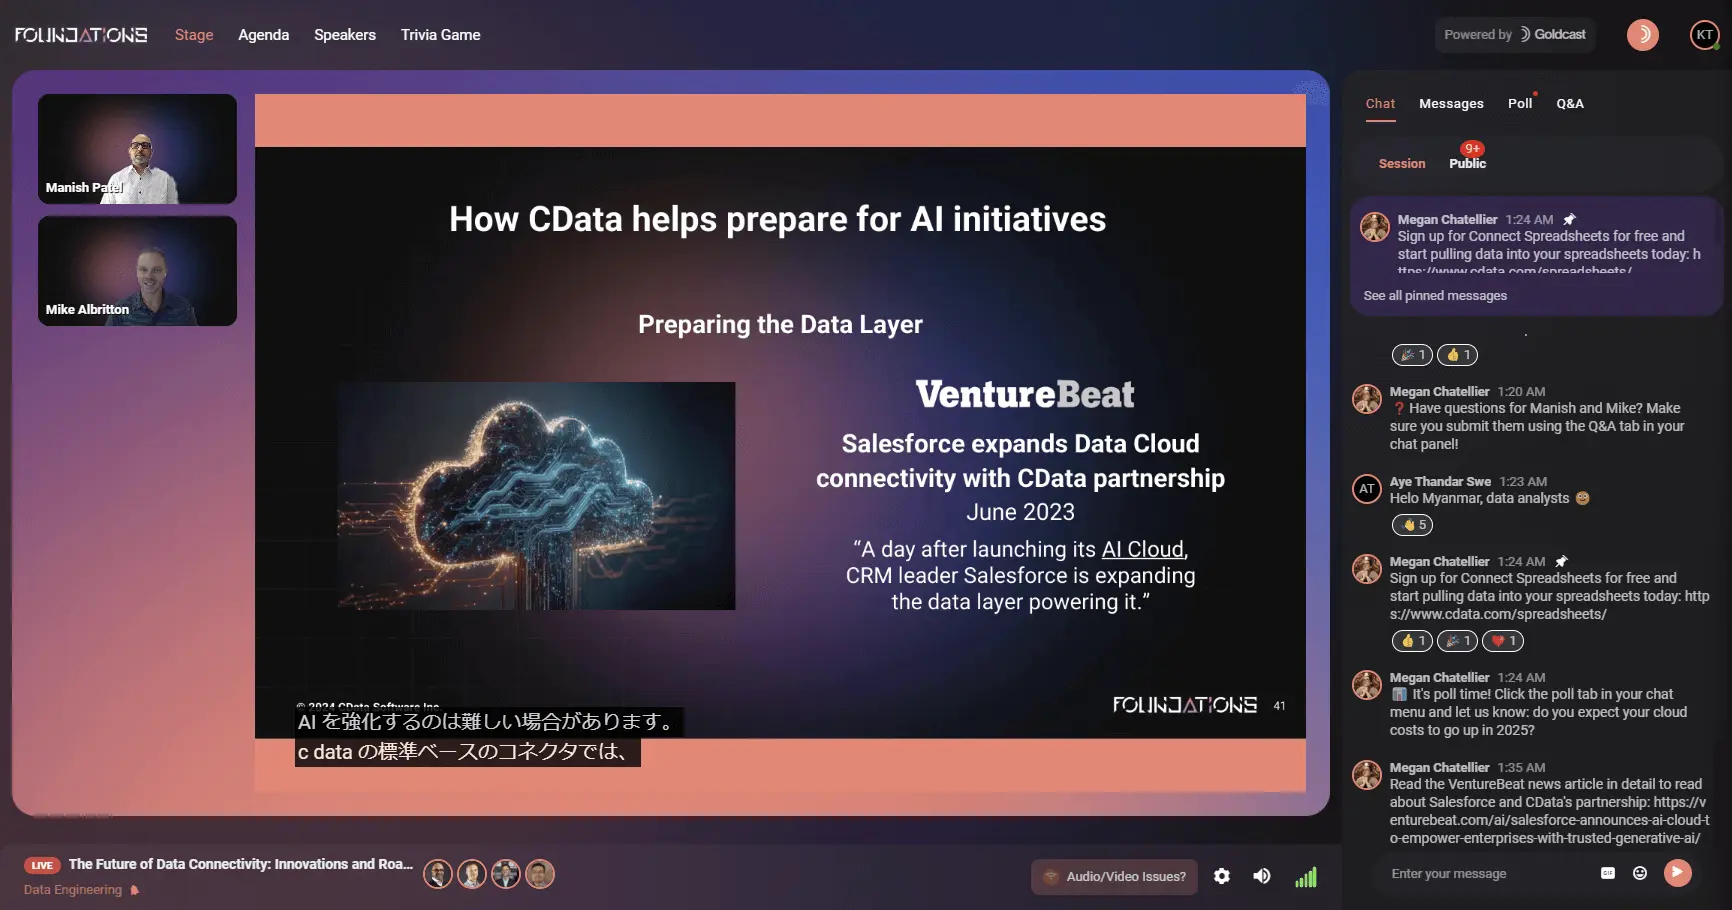Click the orange Goldcast circle icon

(x=1642, y=35)
